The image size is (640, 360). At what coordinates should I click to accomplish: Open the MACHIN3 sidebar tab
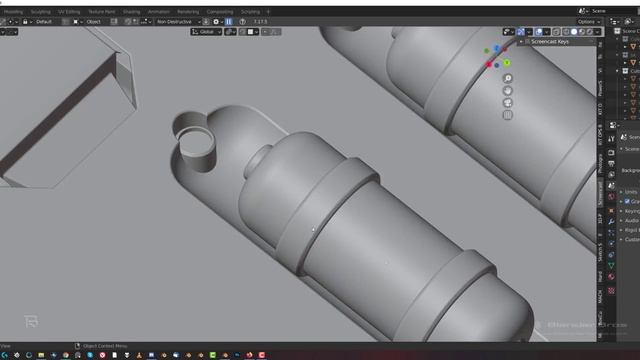[x=600, y=296]
